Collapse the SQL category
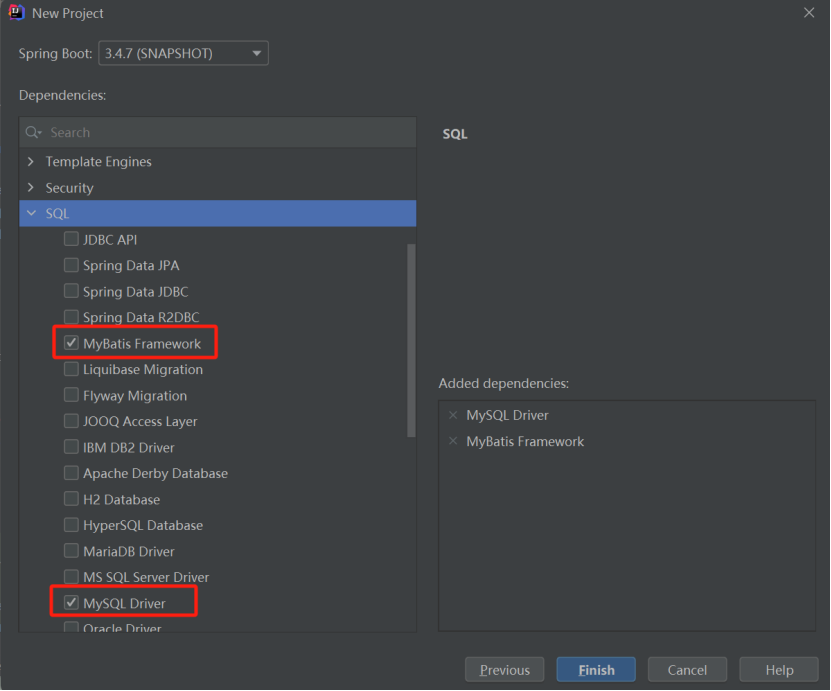831x691 pixels. pyautogui.click(x=31, y=214)
